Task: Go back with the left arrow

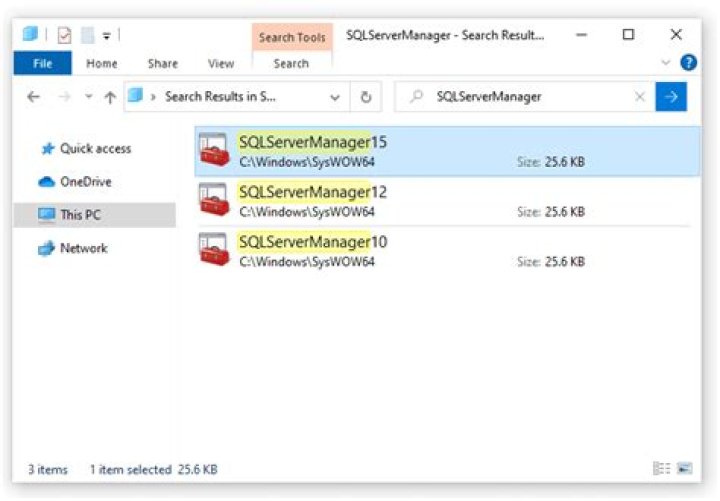Action: pos(34,97)
